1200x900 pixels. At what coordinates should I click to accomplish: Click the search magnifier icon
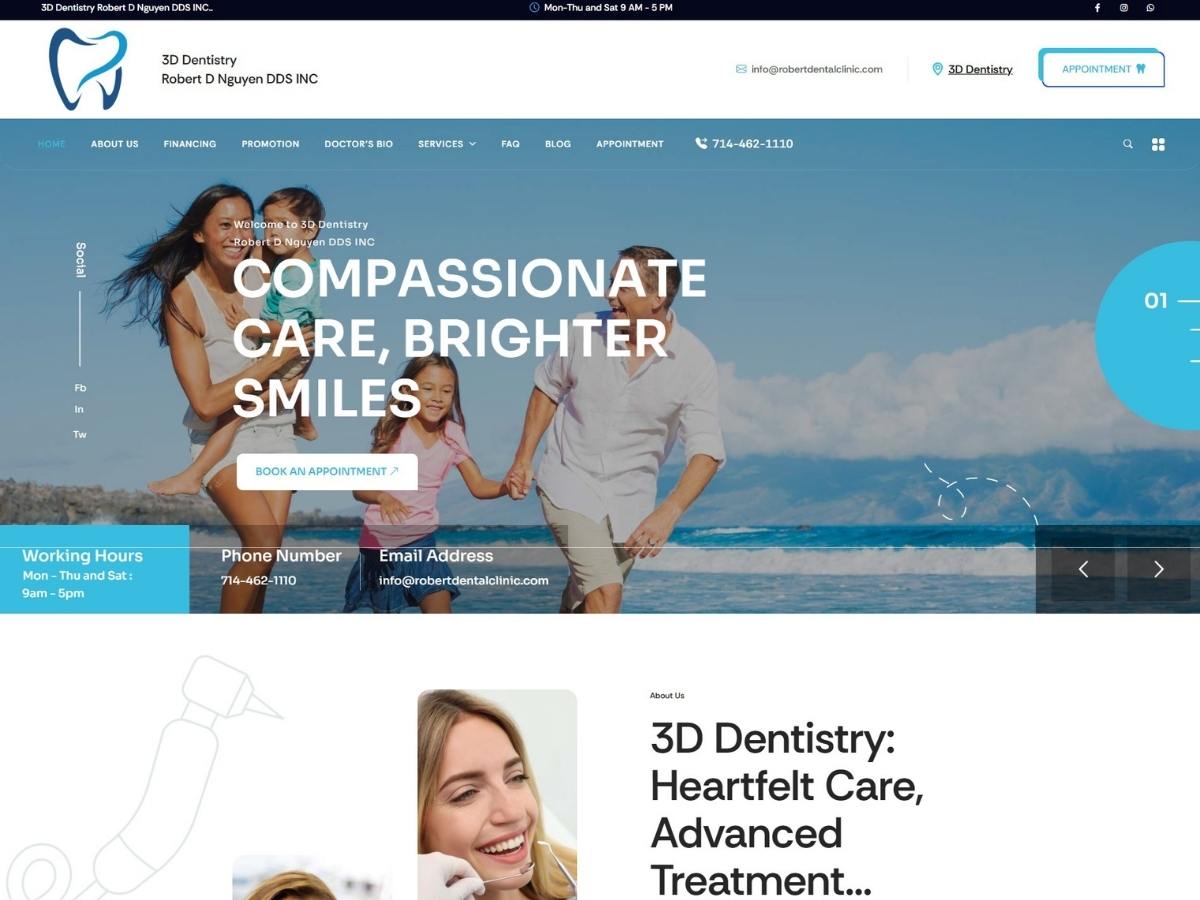1128,144
